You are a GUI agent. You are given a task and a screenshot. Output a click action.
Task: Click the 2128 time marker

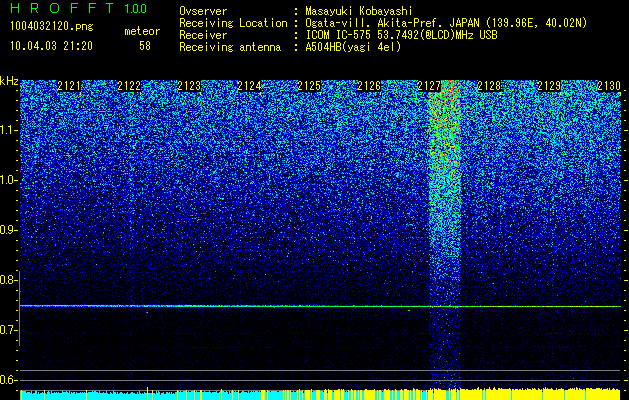[489, 86]
